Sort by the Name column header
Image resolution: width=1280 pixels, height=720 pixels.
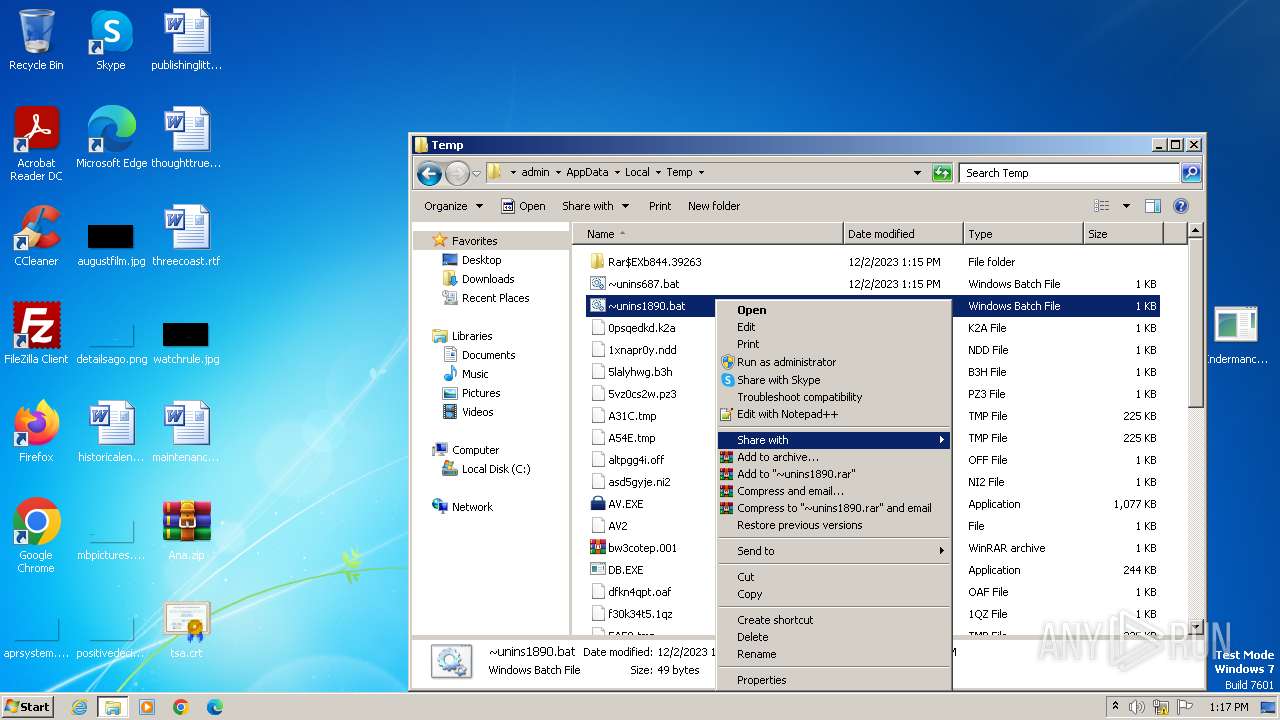(x=709, y=234)
